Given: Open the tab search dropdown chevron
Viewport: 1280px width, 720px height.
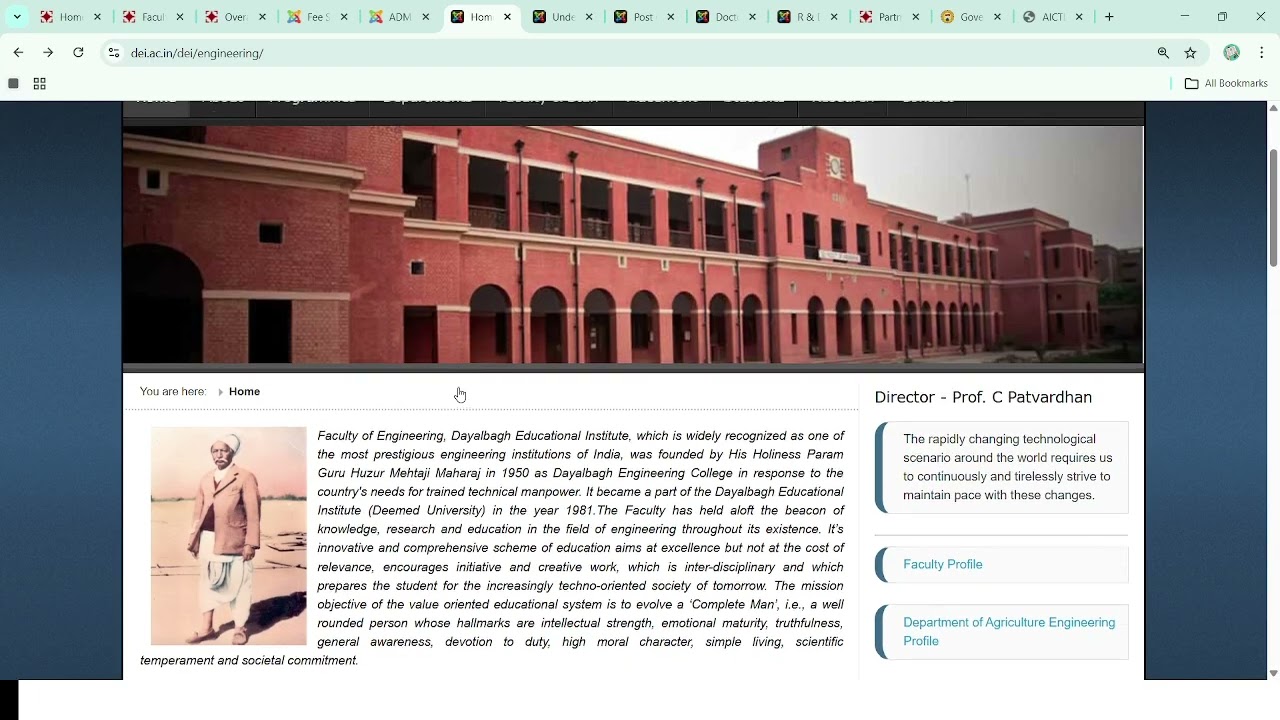Looking at the screenshot, I should pyautogui.click(x=17, y=17).
